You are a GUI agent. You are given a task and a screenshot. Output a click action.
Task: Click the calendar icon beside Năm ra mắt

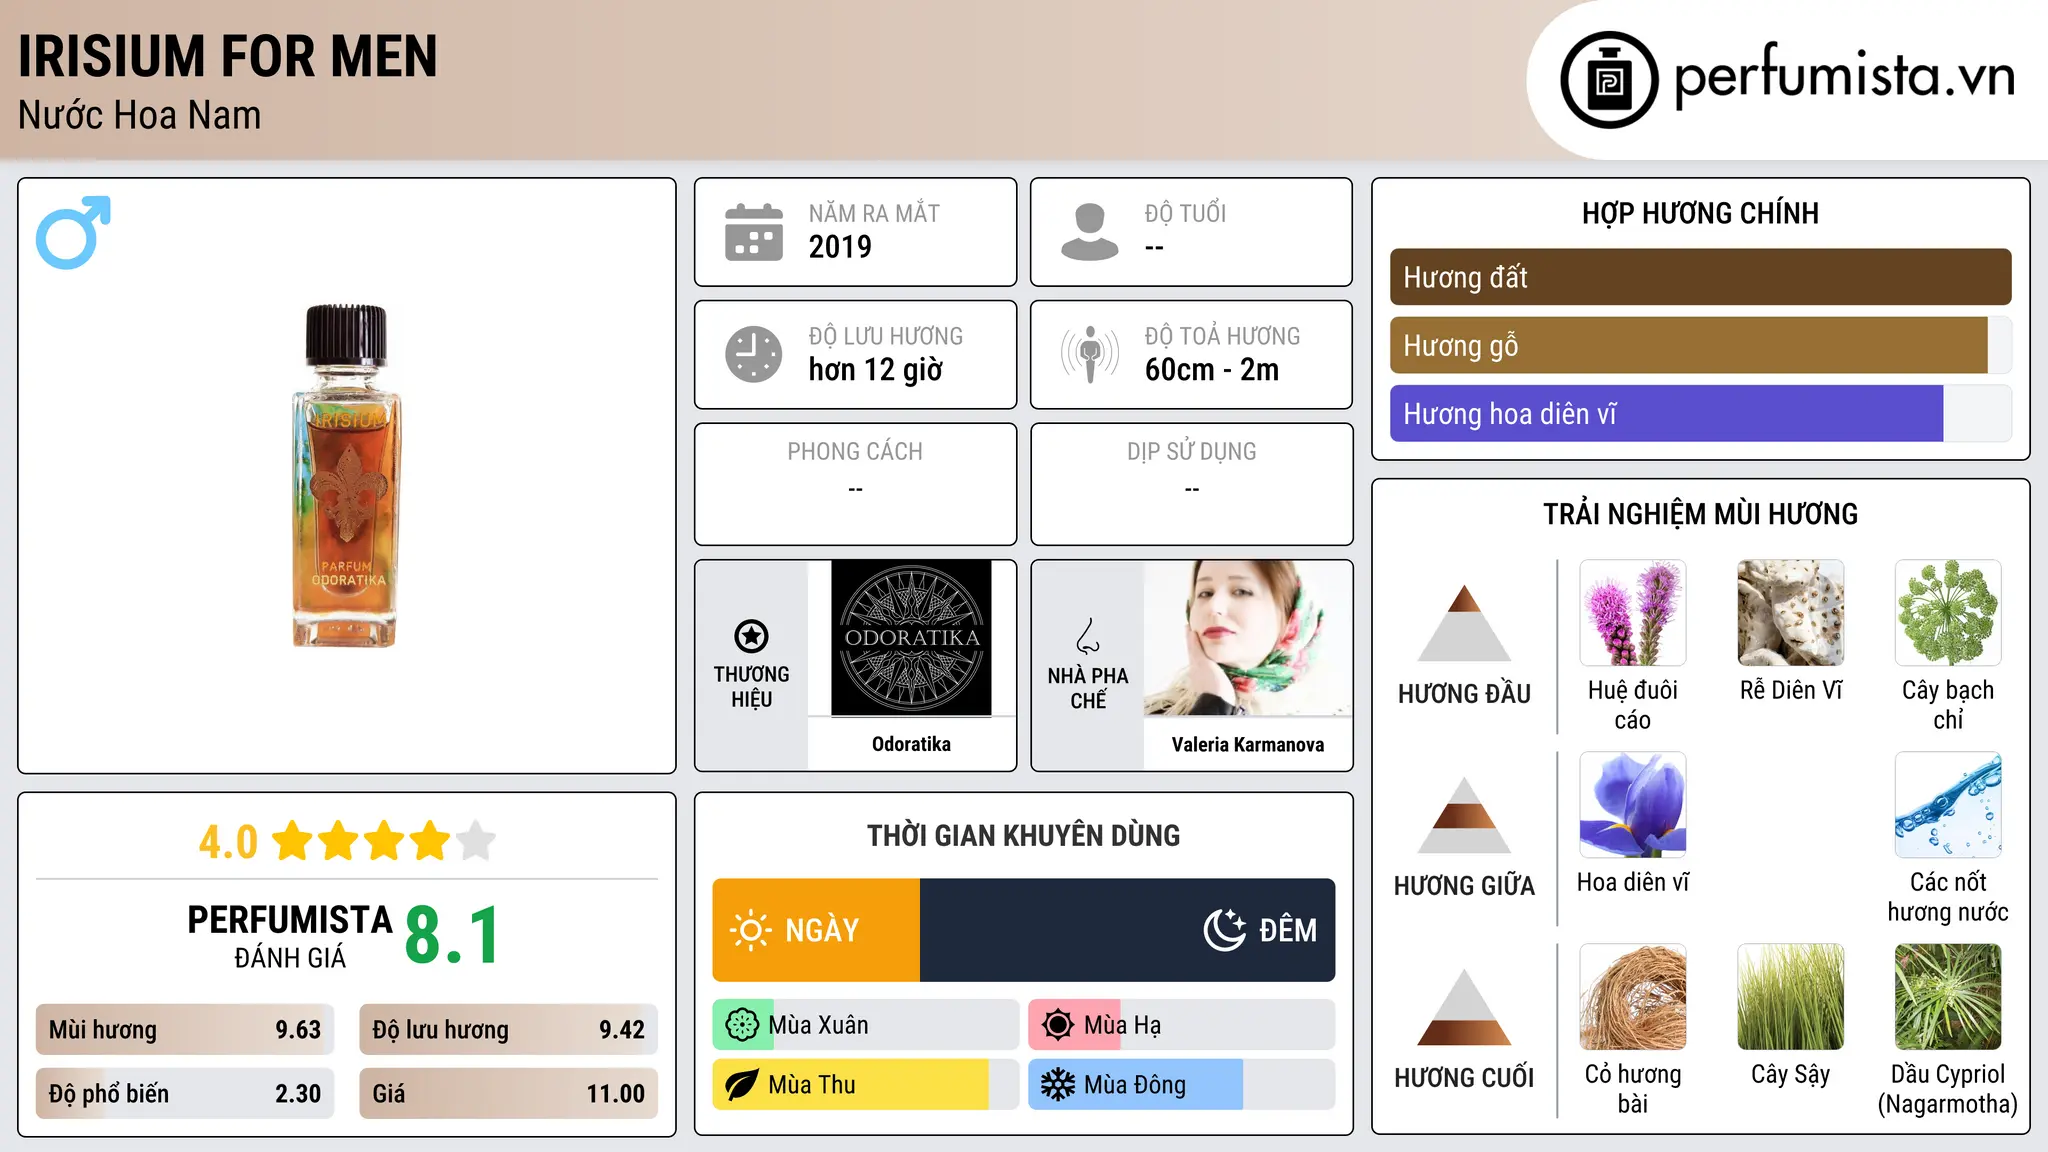(754, 232)
